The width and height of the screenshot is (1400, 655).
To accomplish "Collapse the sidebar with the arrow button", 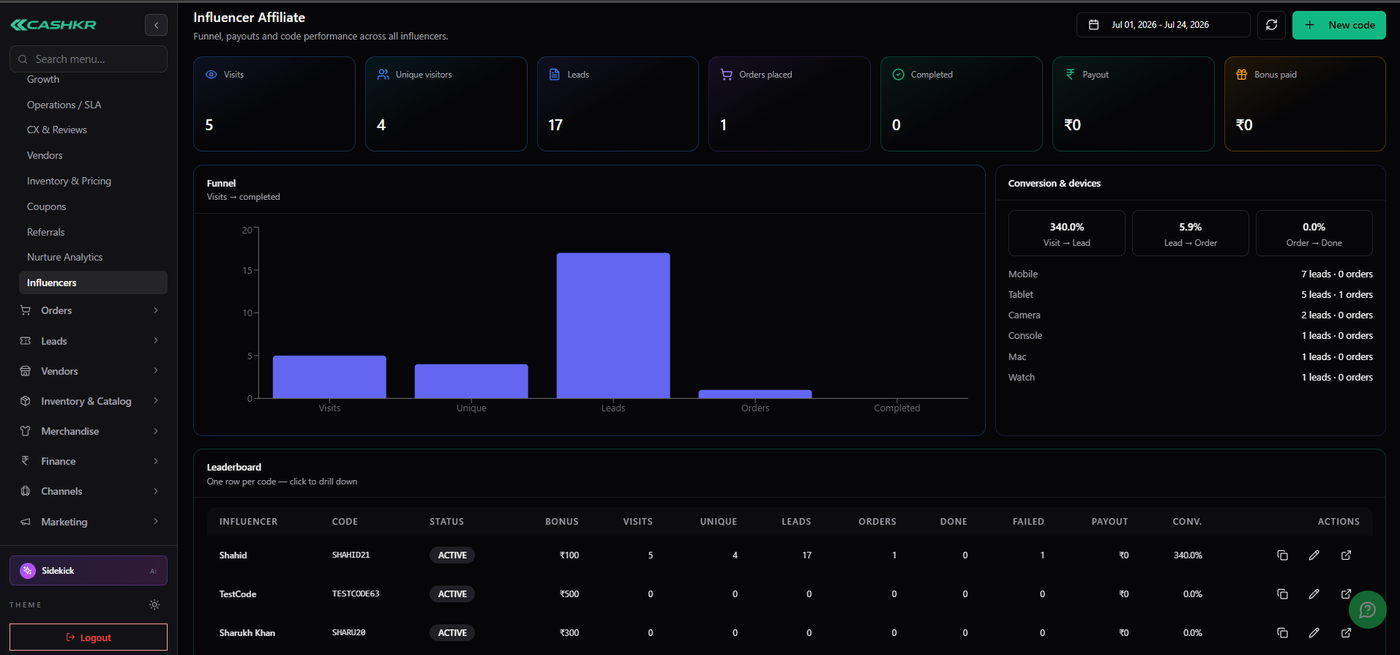I will (156, 25).
